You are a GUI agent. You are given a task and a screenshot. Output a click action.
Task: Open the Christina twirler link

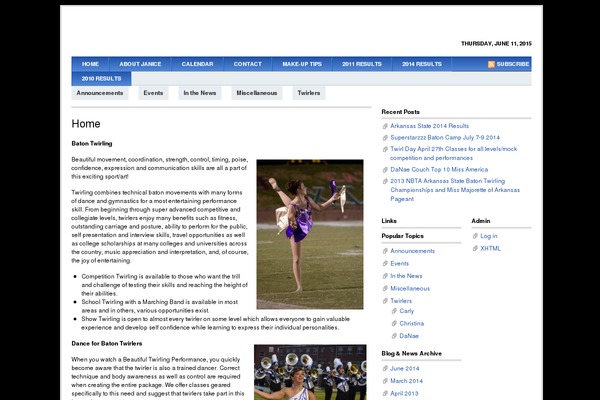tap(412, 323)
